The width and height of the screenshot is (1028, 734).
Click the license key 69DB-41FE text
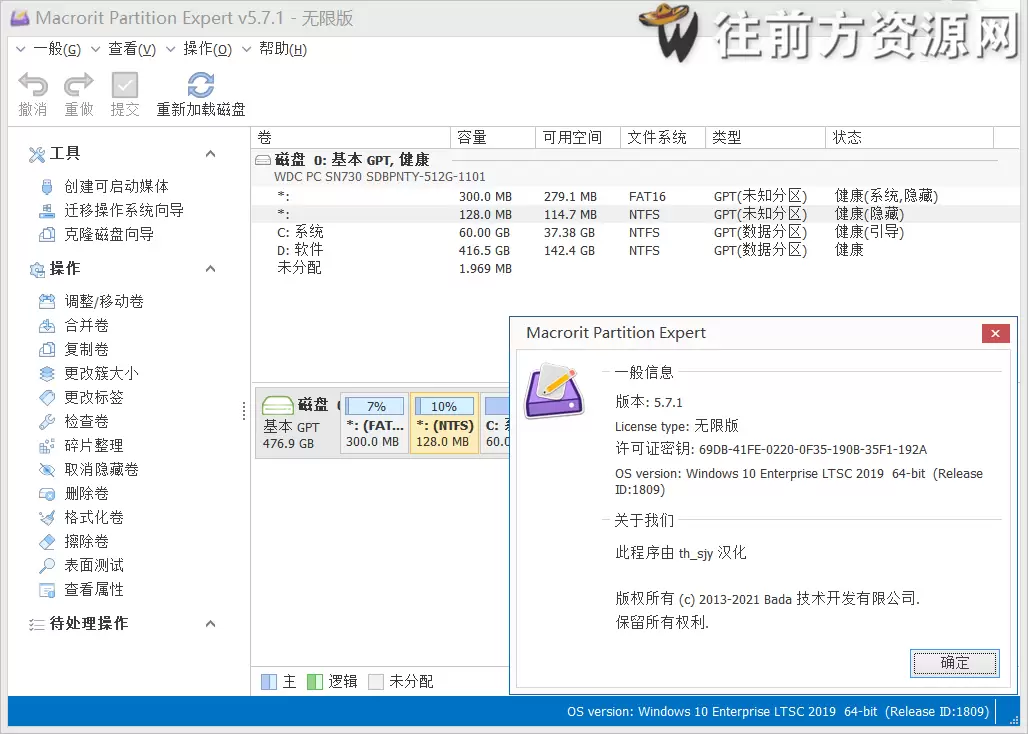(x=813, y=450)
